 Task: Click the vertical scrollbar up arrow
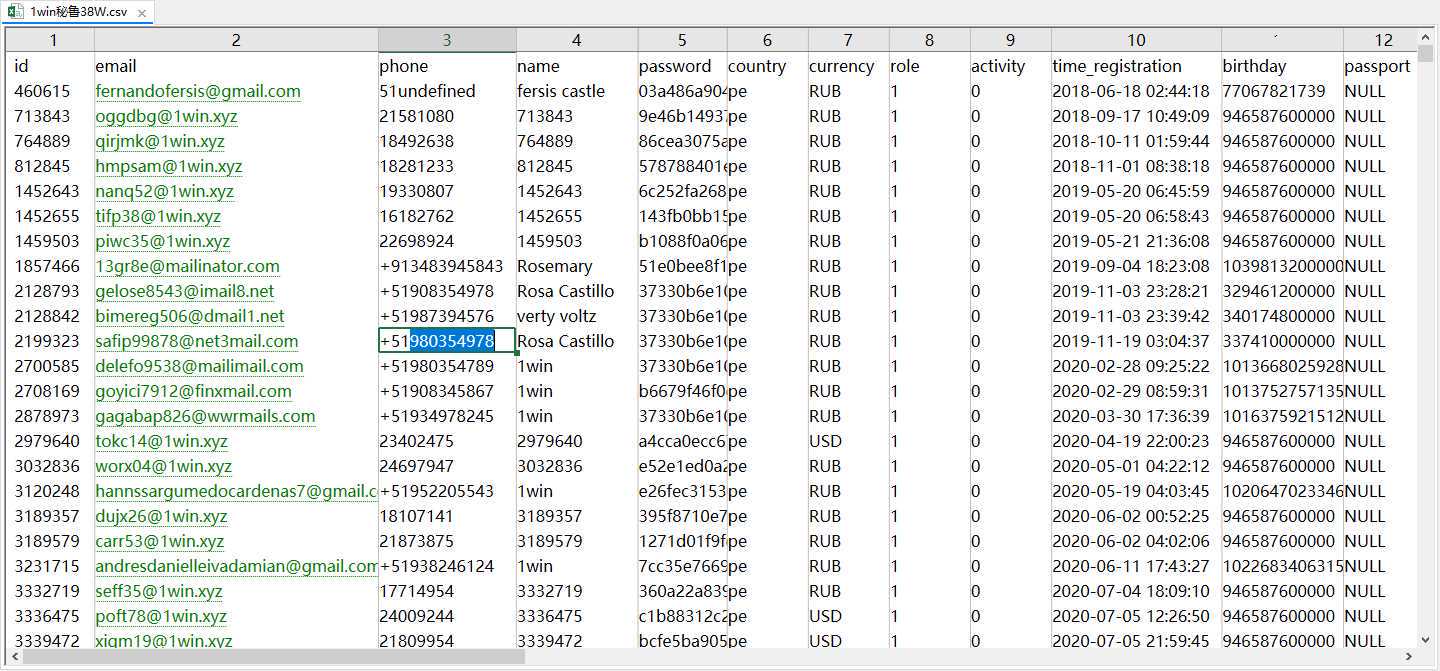point(1425,36)
